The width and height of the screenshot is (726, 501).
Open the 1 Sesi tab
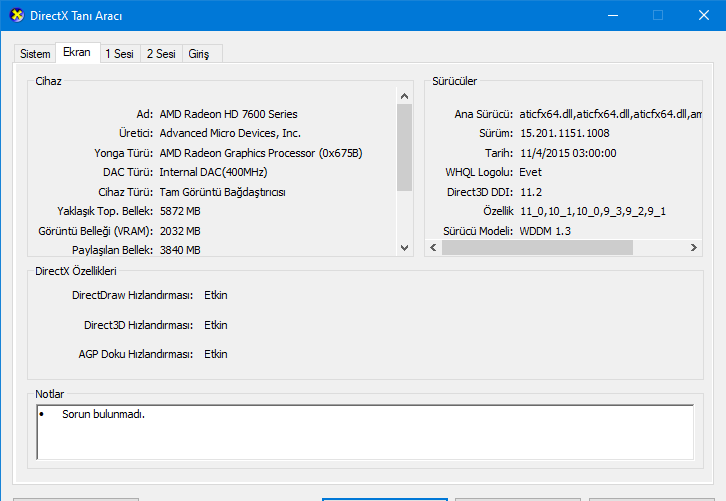click(x=119, y=54)
